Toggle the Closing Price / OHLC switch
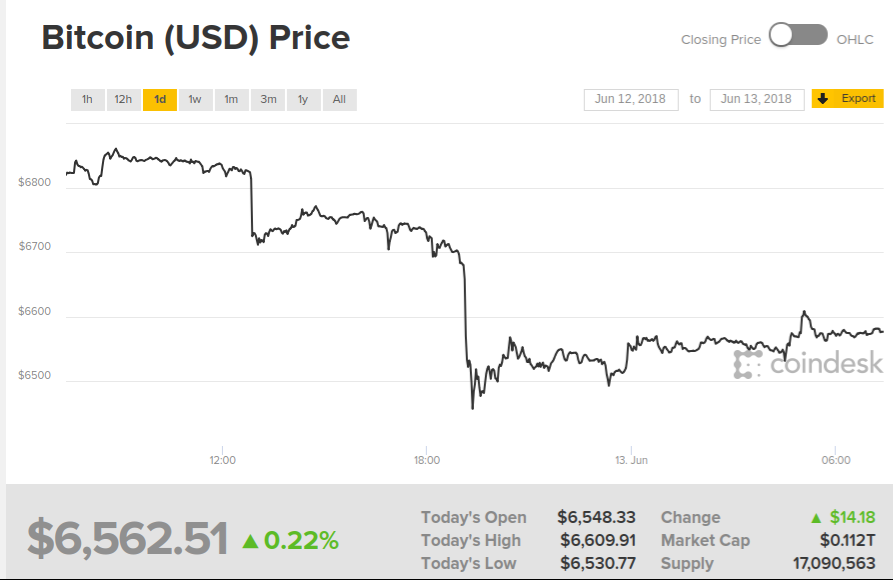Screen dimensions: 893x580 pos(798,36)
